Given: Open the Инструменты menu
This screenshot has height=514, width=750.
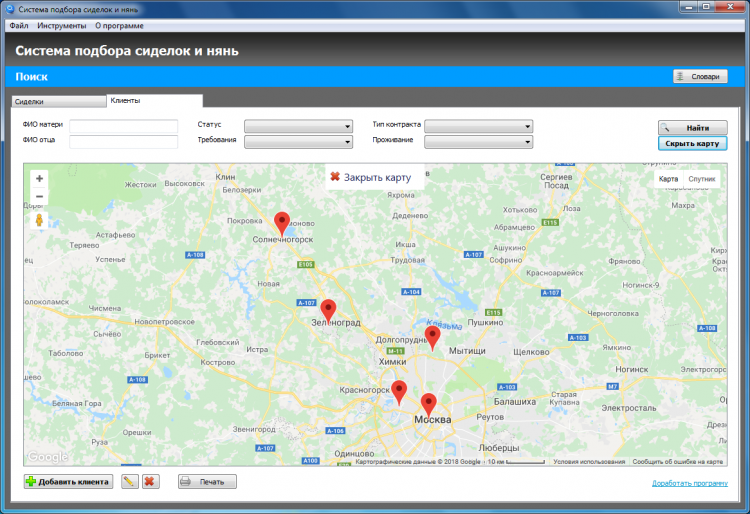Looking at the screenshot, I should coord(62,26).
